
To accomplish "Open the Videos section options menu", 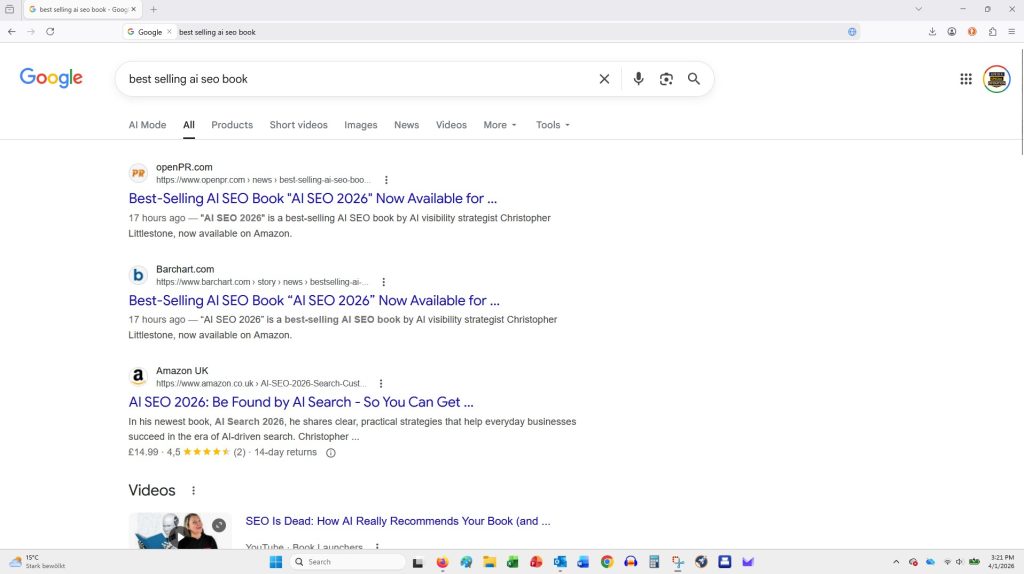I will pos(193,490).
